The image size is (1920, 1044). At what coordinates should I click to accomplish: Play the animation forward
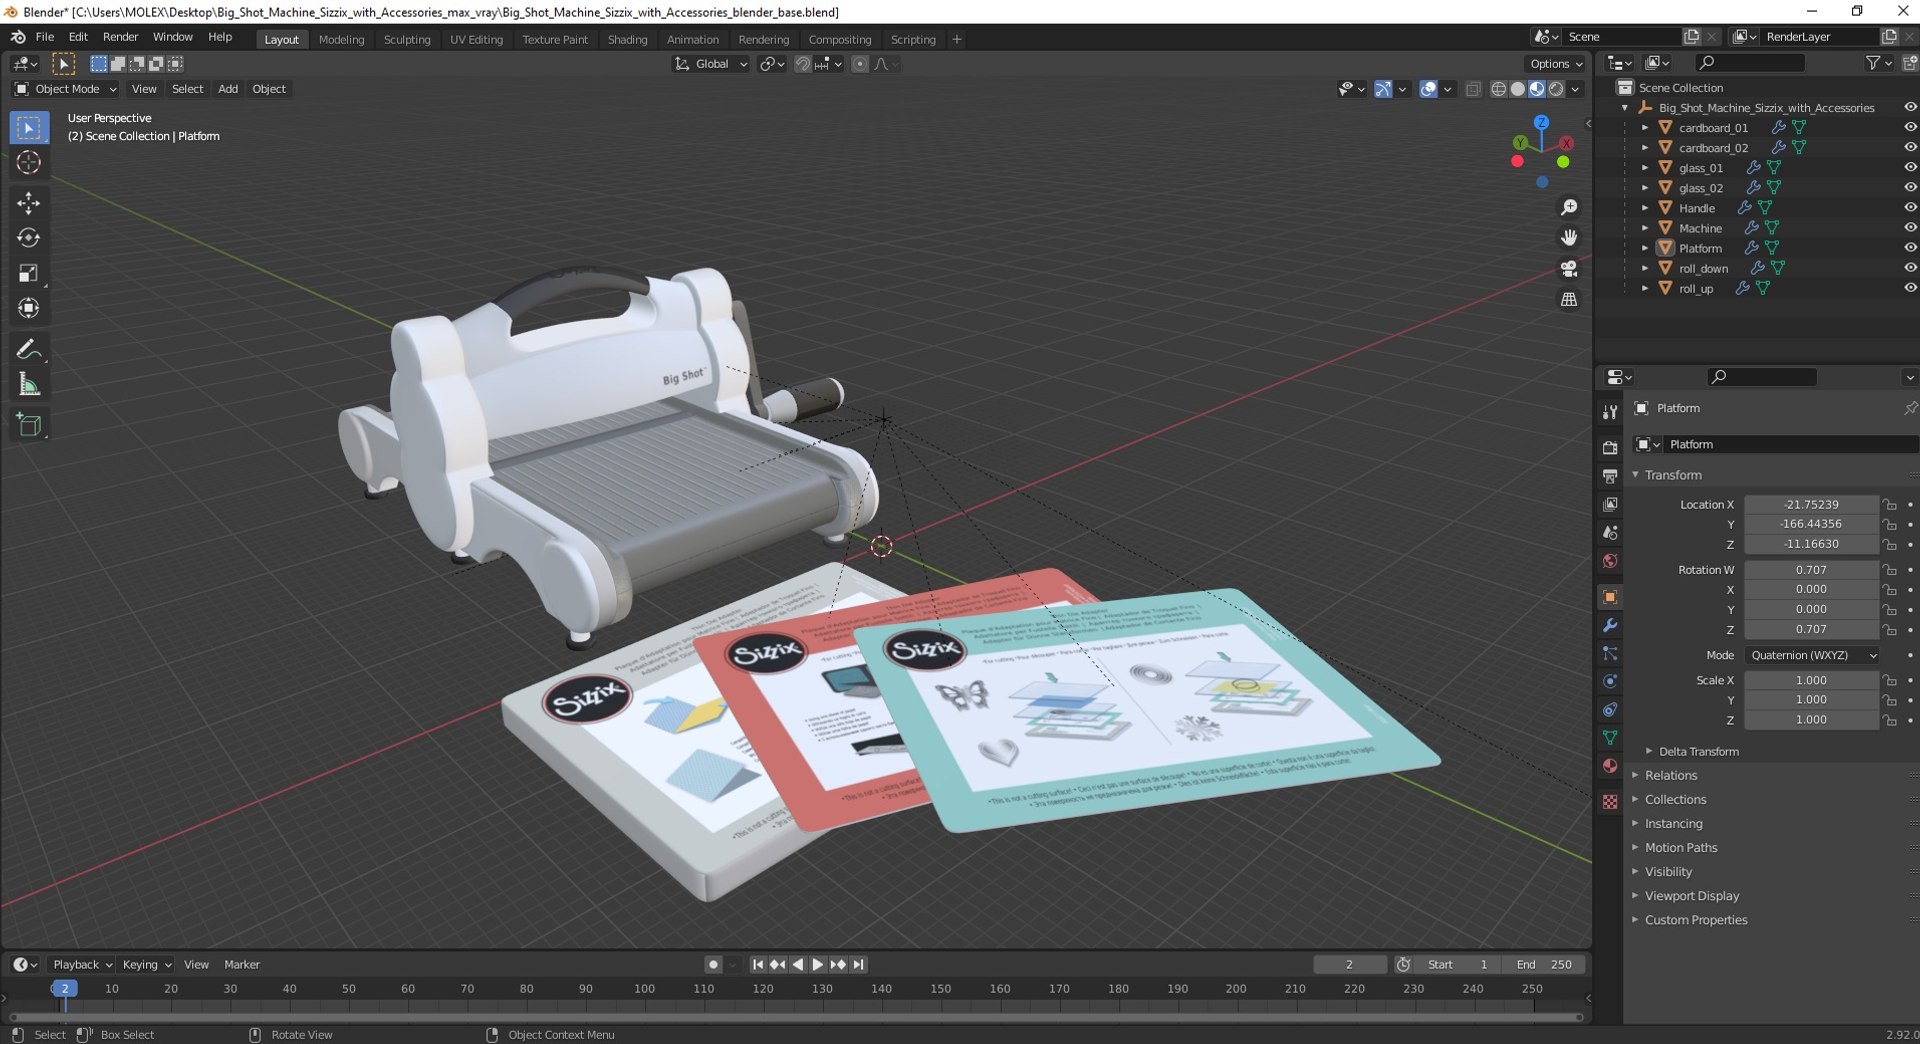818,965
